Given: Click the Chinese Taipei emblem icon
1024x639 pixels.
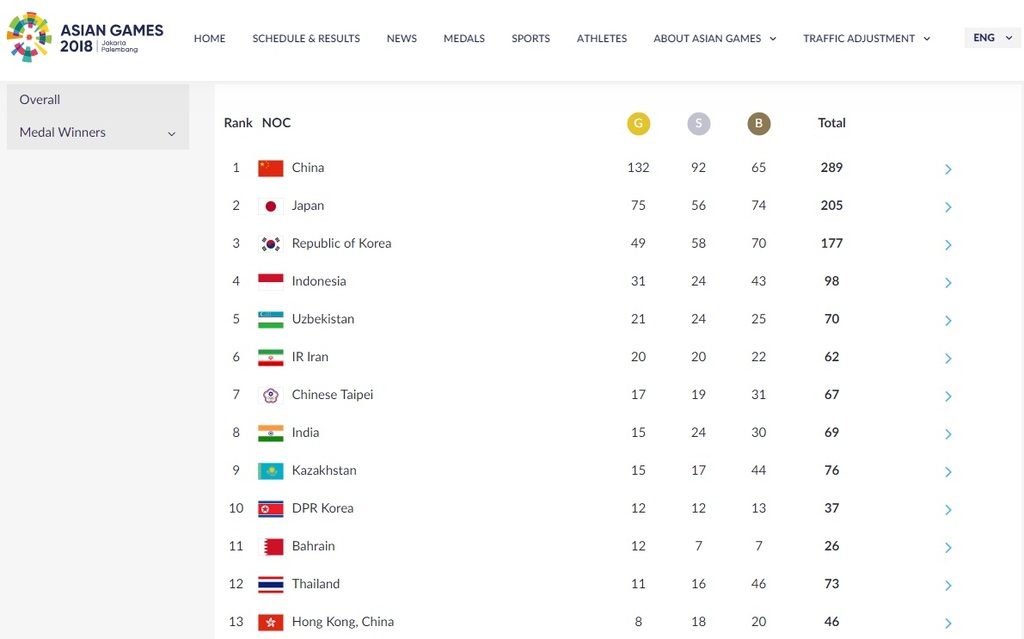Looking at the screenshot, I should coord(271,395).
